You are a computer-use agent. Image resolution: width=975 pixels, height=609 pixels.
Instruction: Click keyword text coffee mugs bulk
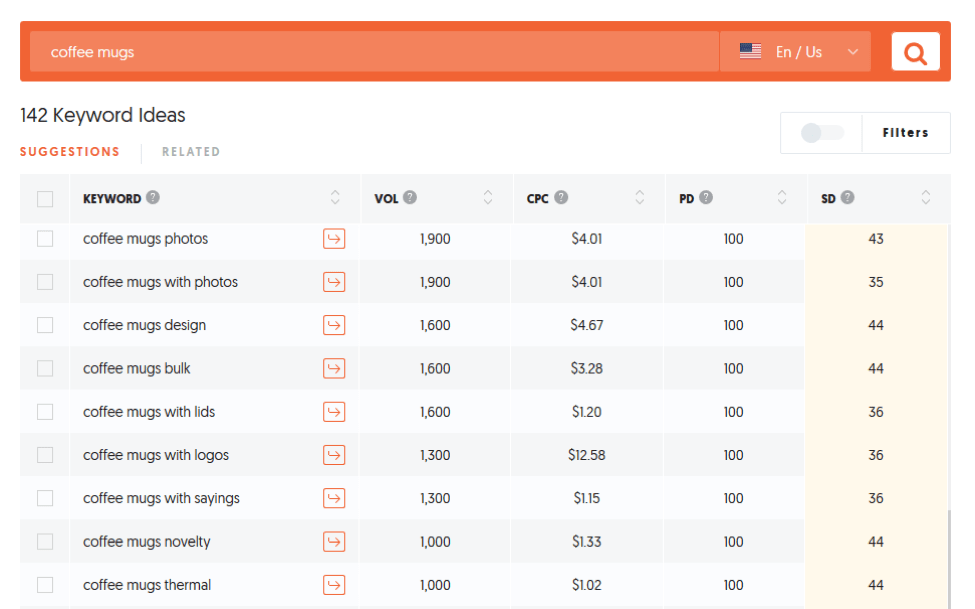[137, 368]
